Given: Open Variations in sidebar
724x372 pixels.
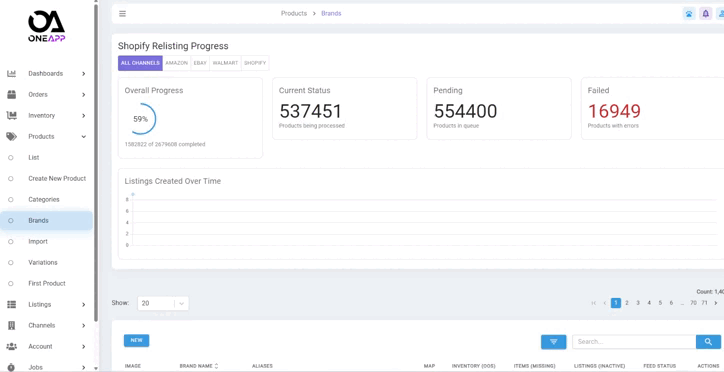Looking at the screenshot, I should pyautogui.click(x=43, y=263).
